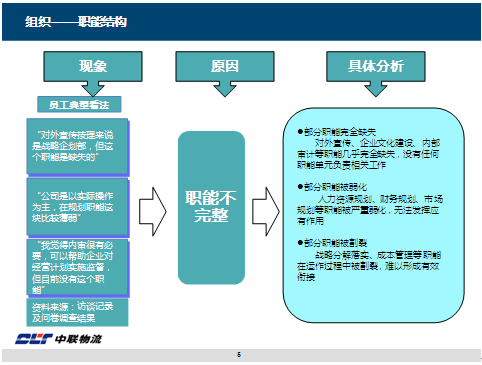Select the quote box starting 公司是以实际操作为主

click(78, 207)
